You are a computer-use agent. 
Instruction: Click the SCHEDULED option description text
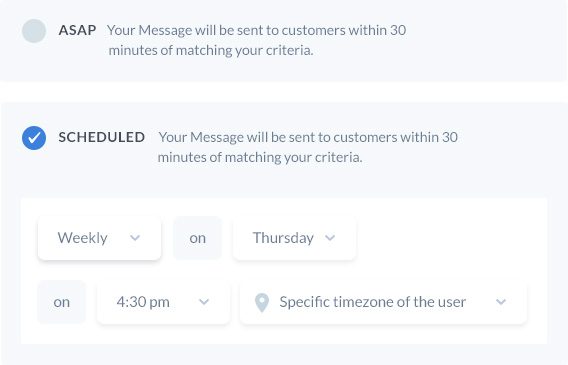308,147
